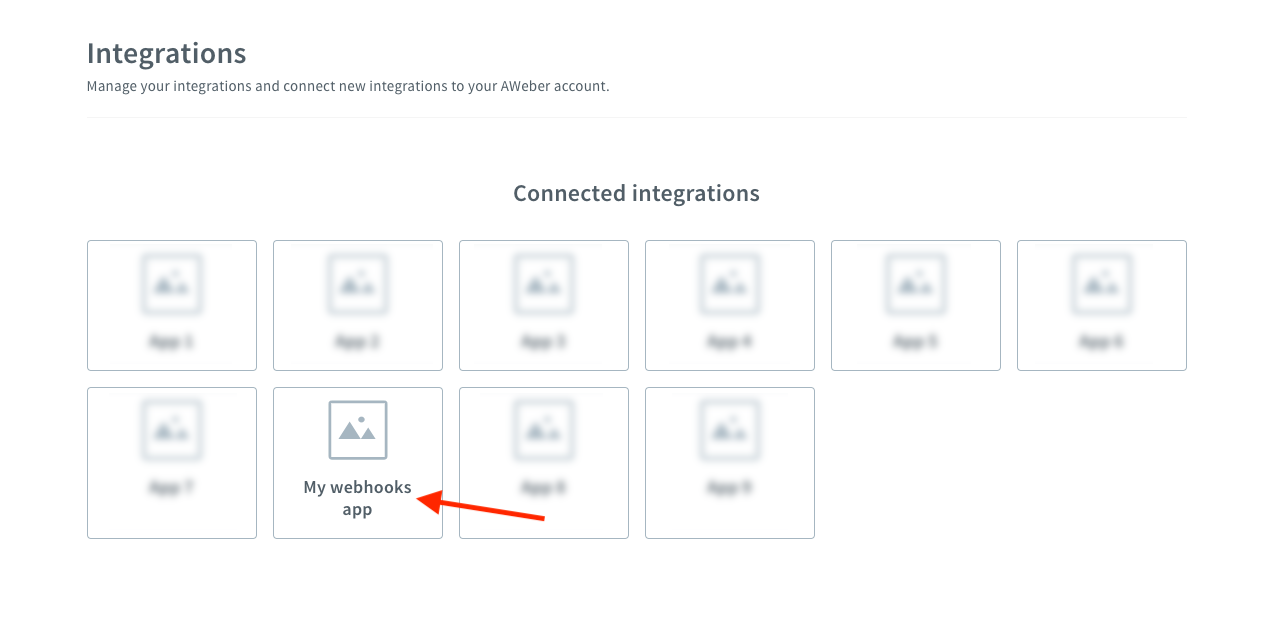The height and width of the screenshot is (629, 1285).
Task: Choose the App 4 label text
Action: tap(730, 342)
